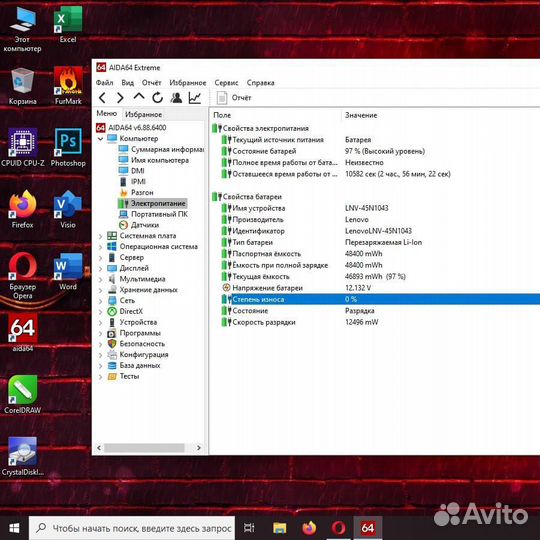Expand the DirectX node
This screenshot has width=540, height=540.
coord(100,312)
